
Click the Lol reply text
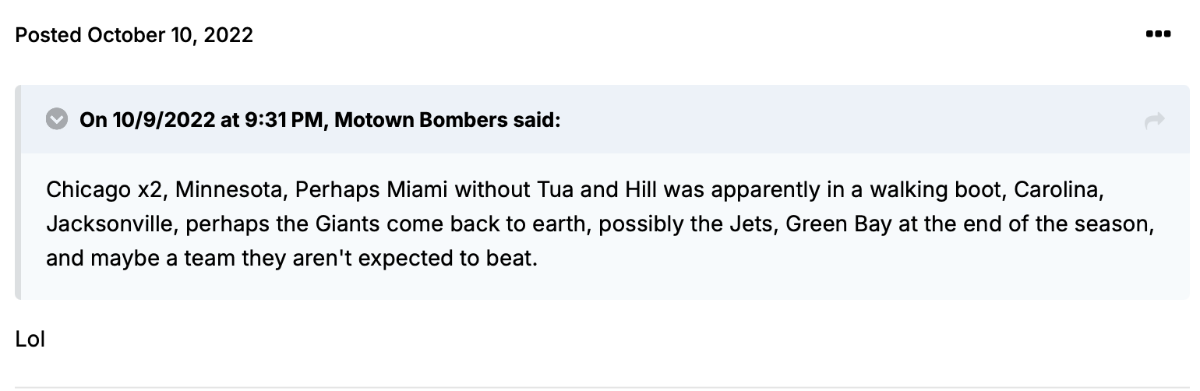(31, 340)
